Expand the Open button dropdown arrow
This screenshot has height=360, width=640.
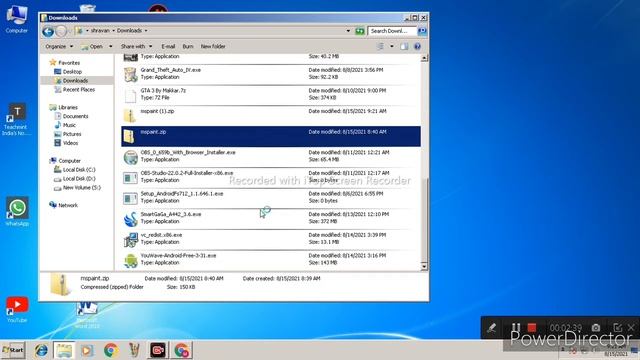111,47
